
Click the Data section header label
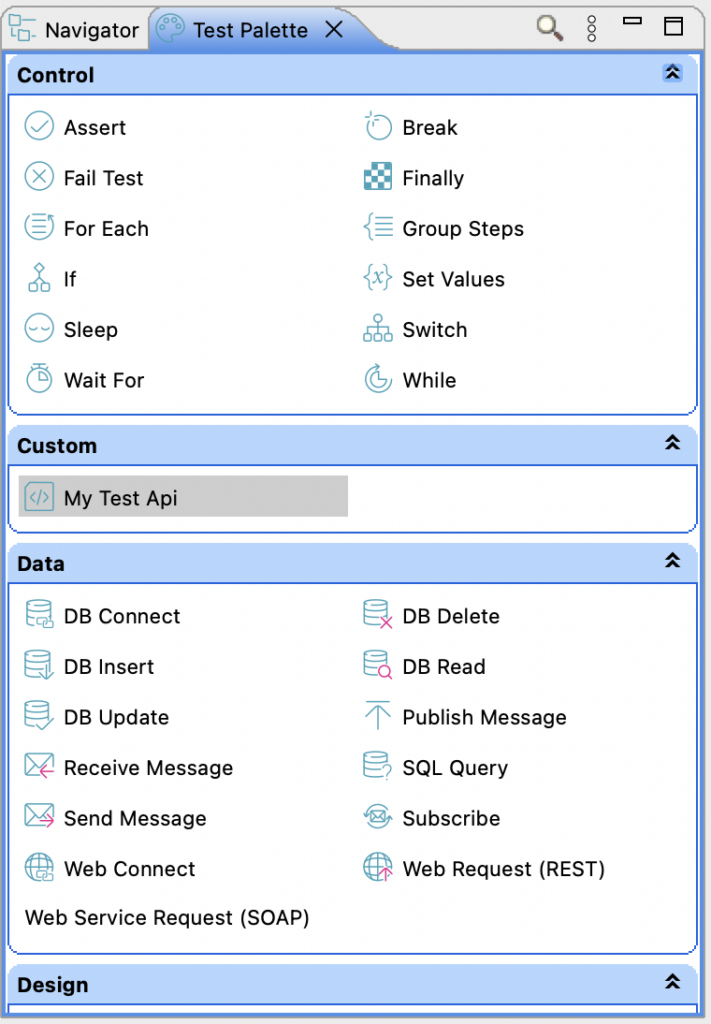pos(40,564)
